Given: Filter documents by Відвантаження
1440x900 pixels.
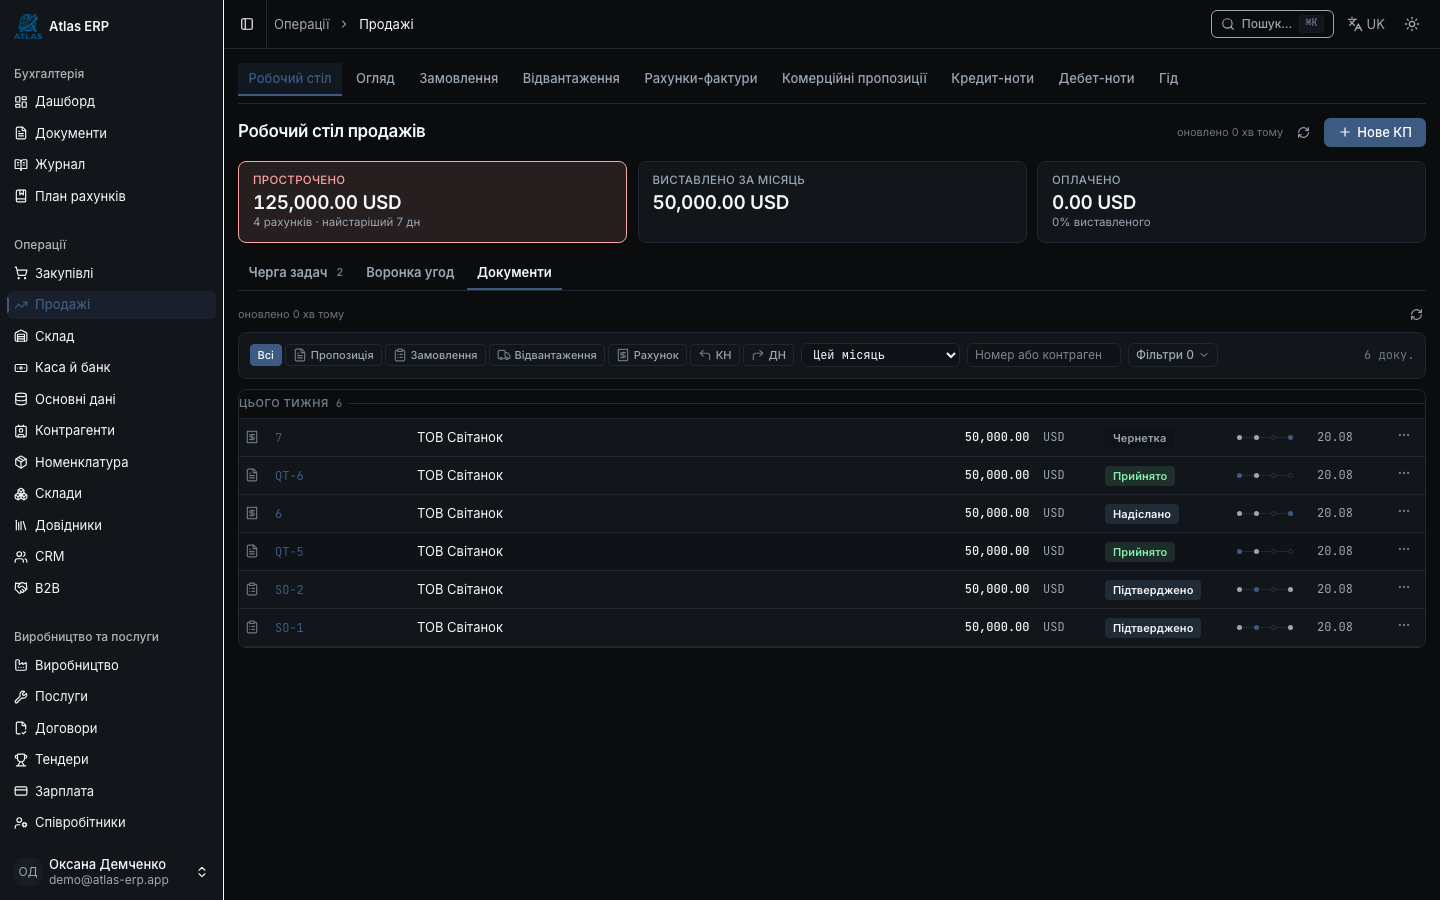Looking at the screenshot, I should coord(547,355).
